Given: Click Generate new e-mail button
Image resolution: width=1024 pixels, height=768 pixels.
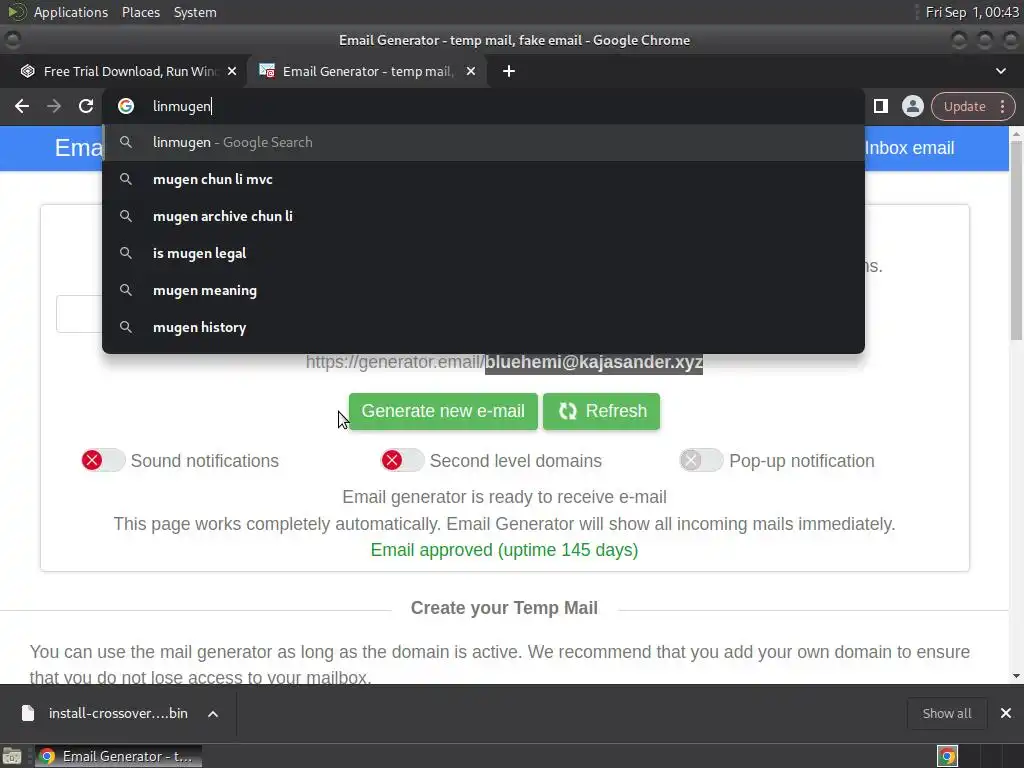Looking at the screenshot, I should tap(443, 411).
